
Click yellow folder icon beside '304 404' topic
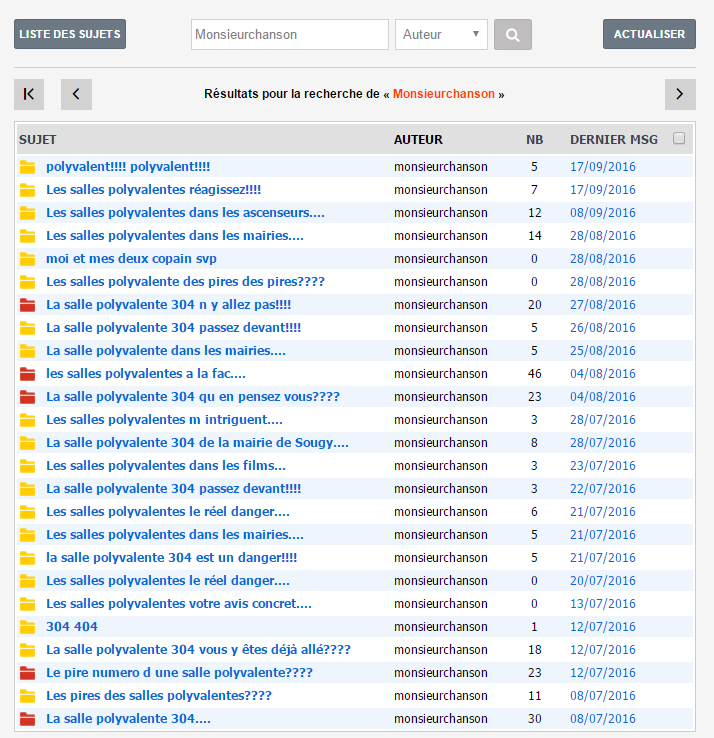point(28,627)
